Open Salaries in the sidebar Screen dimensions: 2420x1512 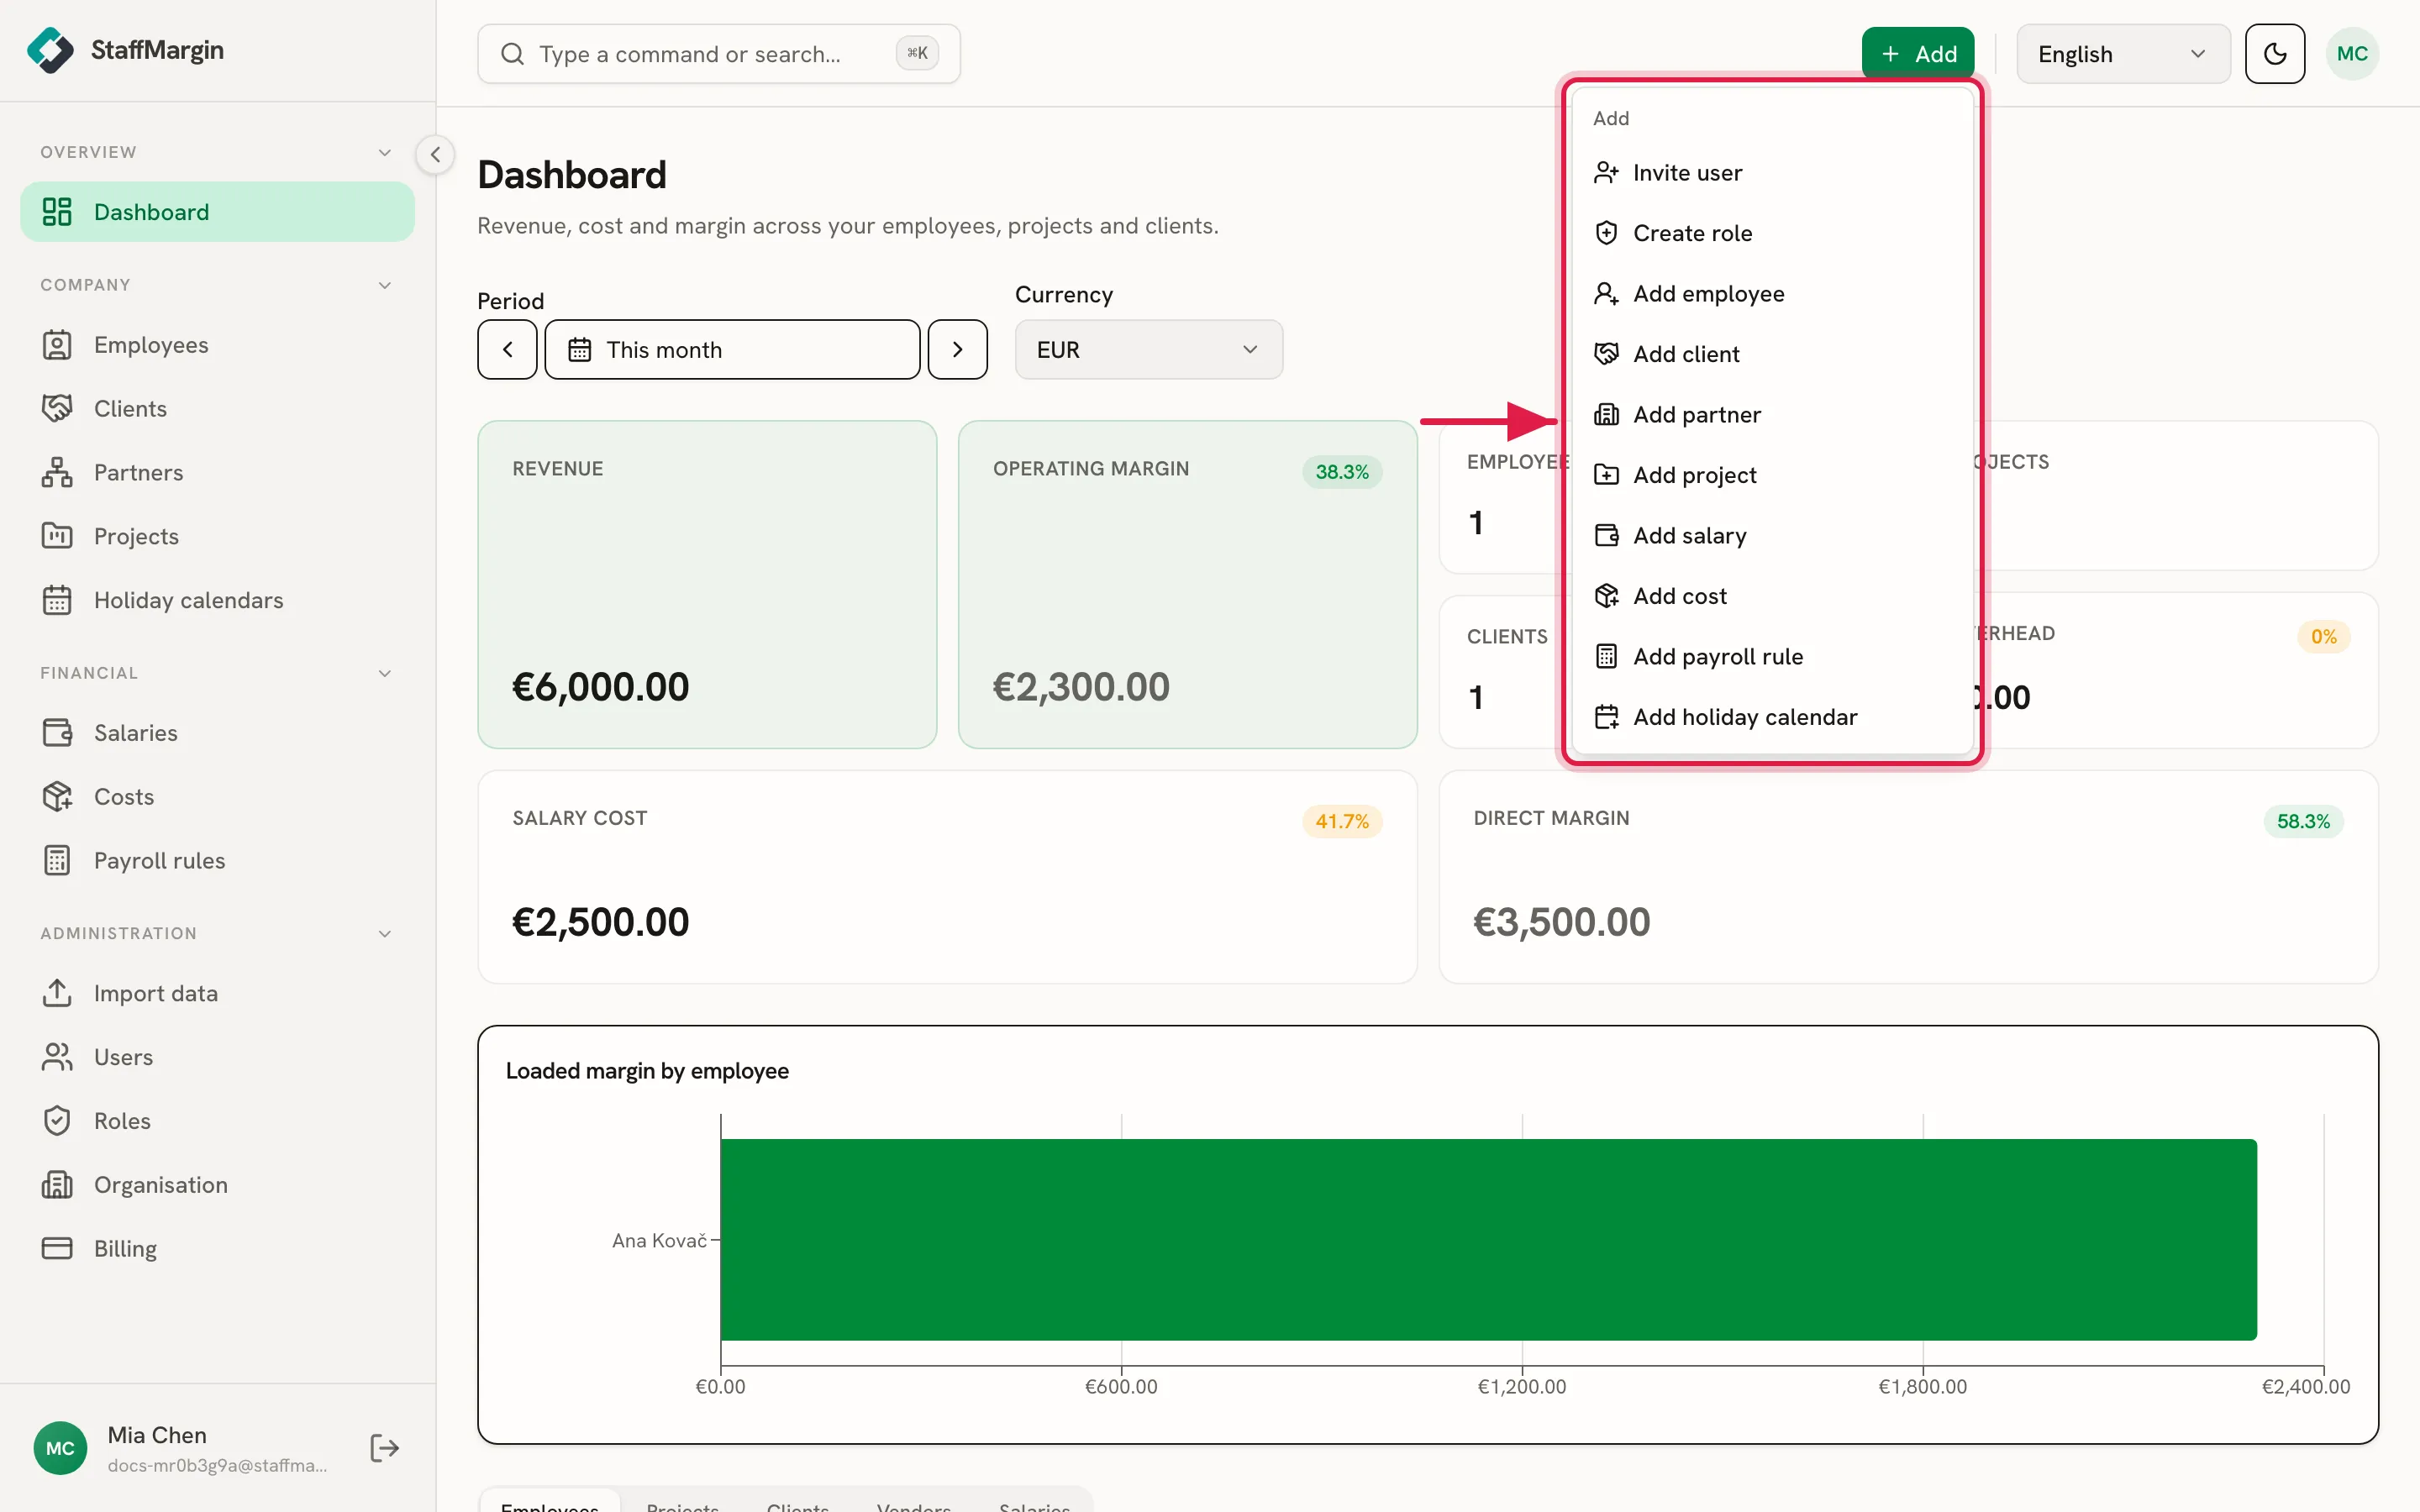pos(217,733)
